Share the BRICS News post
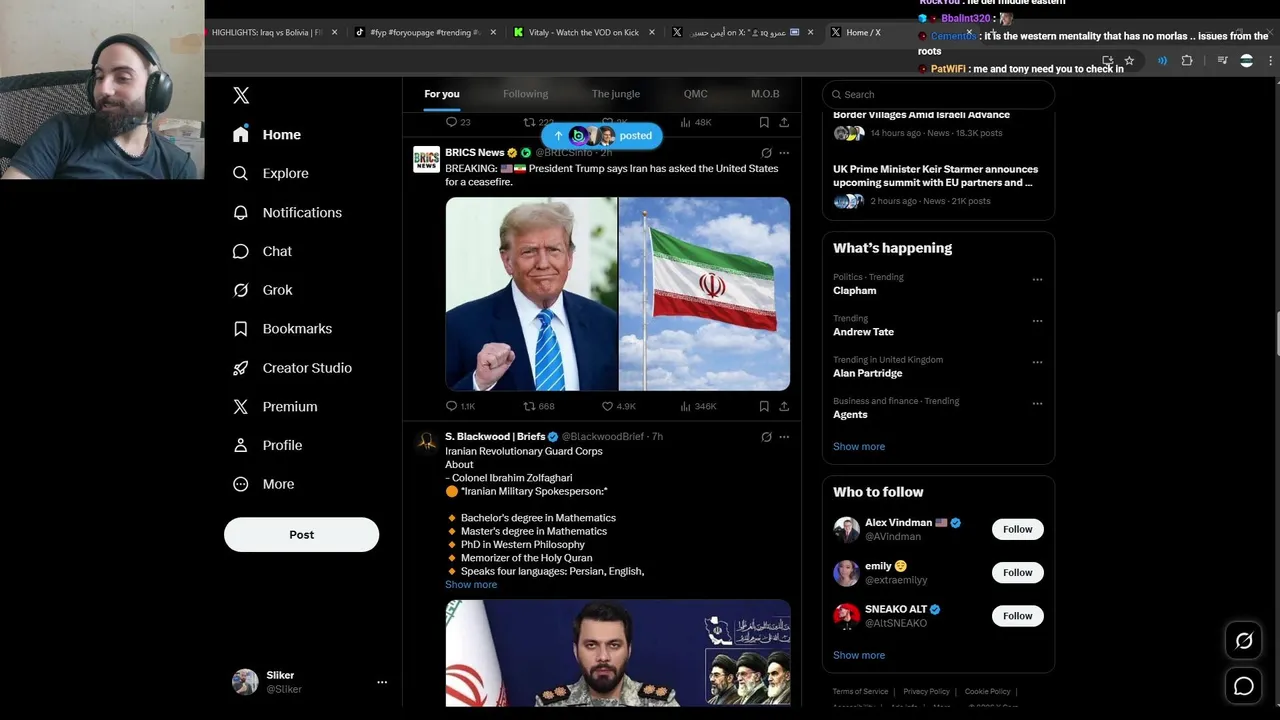The width and height of the screenshot is (1280, 720). point(784,406)
